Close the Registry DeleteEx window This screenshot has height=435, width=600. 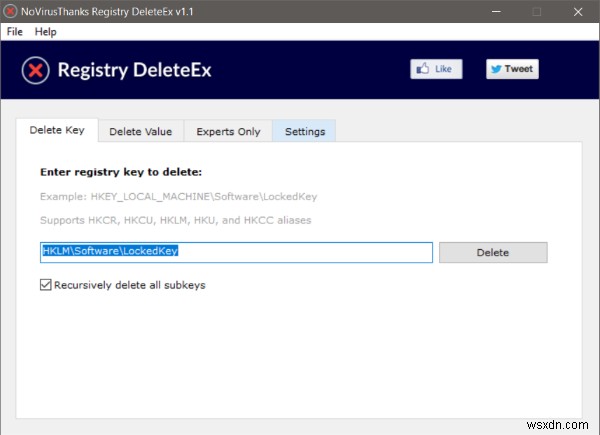coord(578,11)
